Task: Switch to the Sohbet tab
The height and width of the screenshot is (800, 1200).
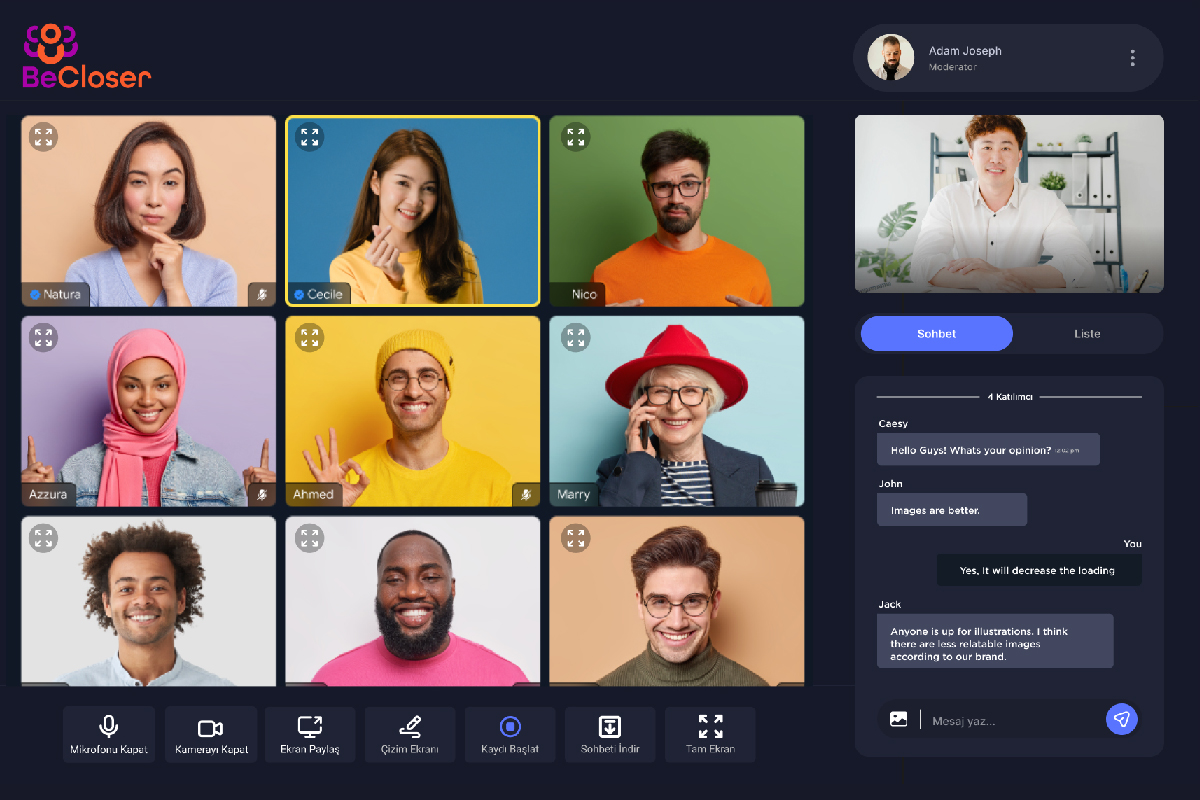Action: (936, 334)
